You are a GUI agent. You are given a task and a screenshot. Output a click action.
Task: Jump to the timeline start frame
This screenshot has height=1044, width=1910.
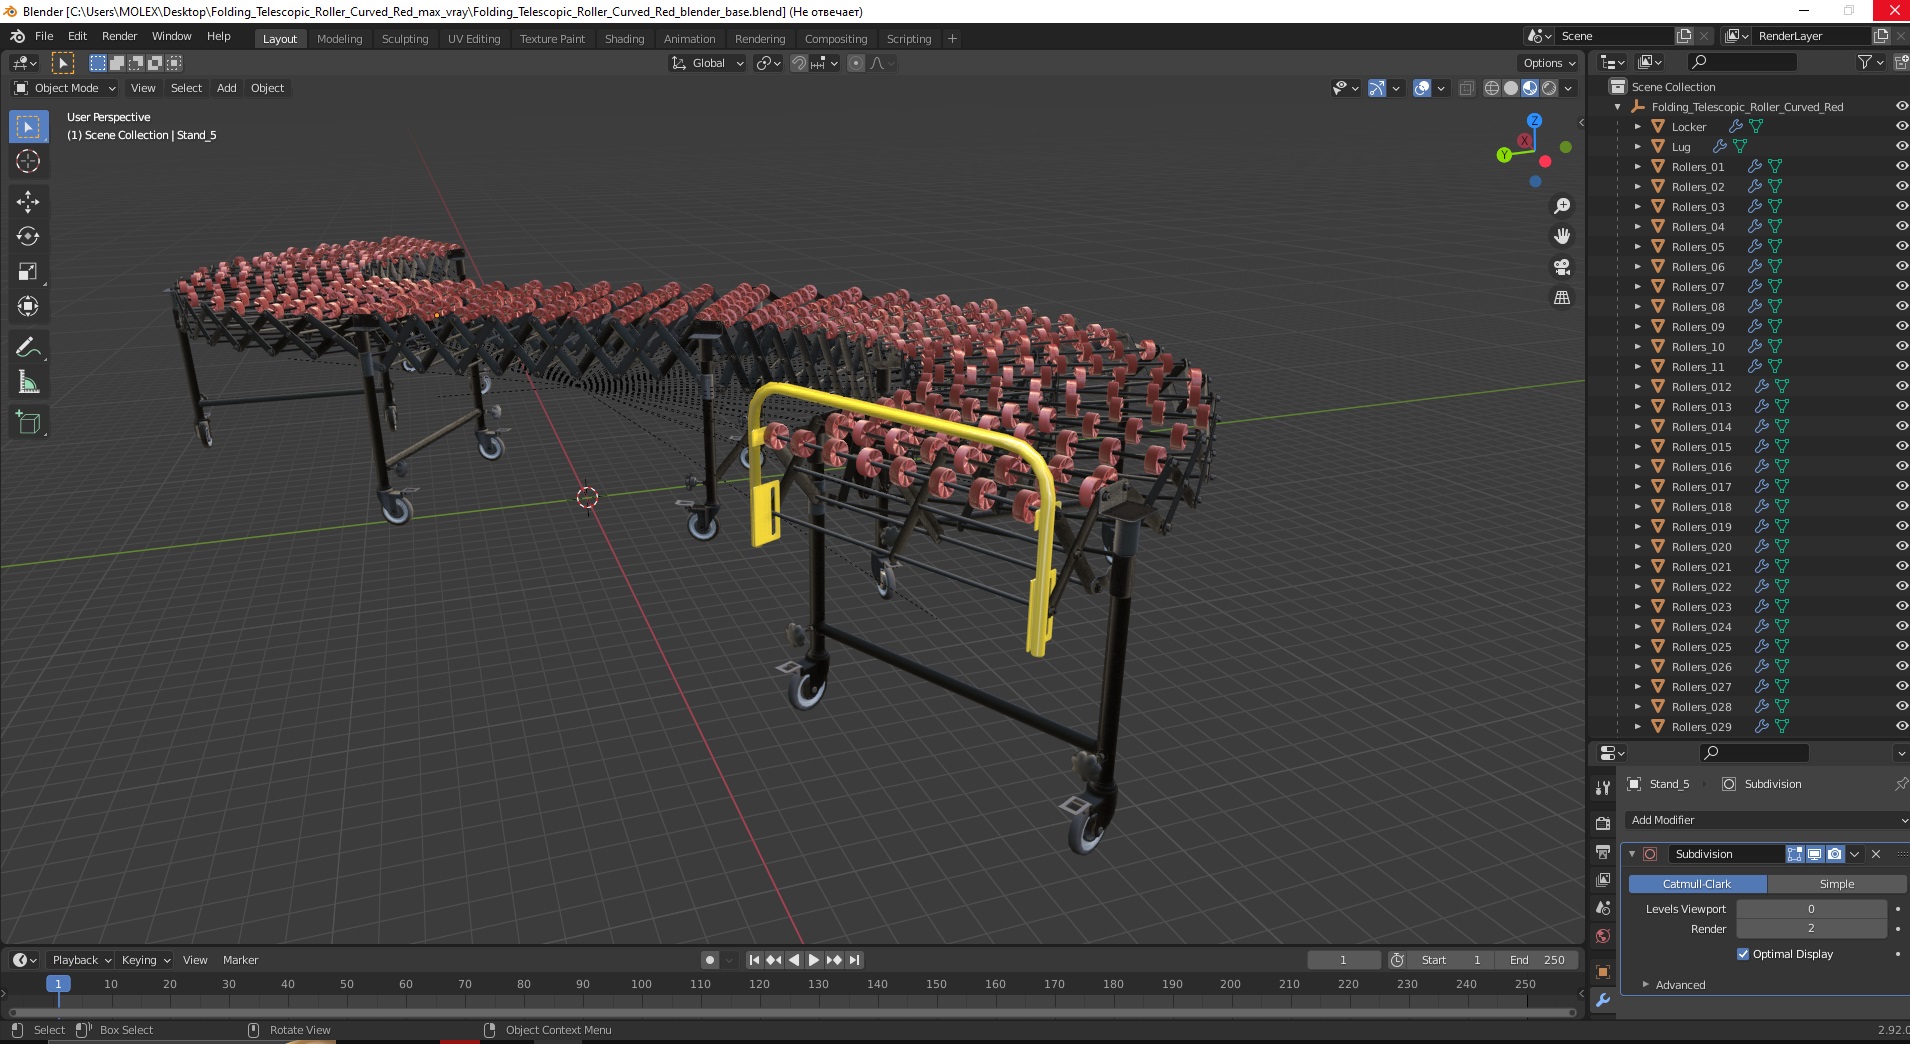point(755,960)
